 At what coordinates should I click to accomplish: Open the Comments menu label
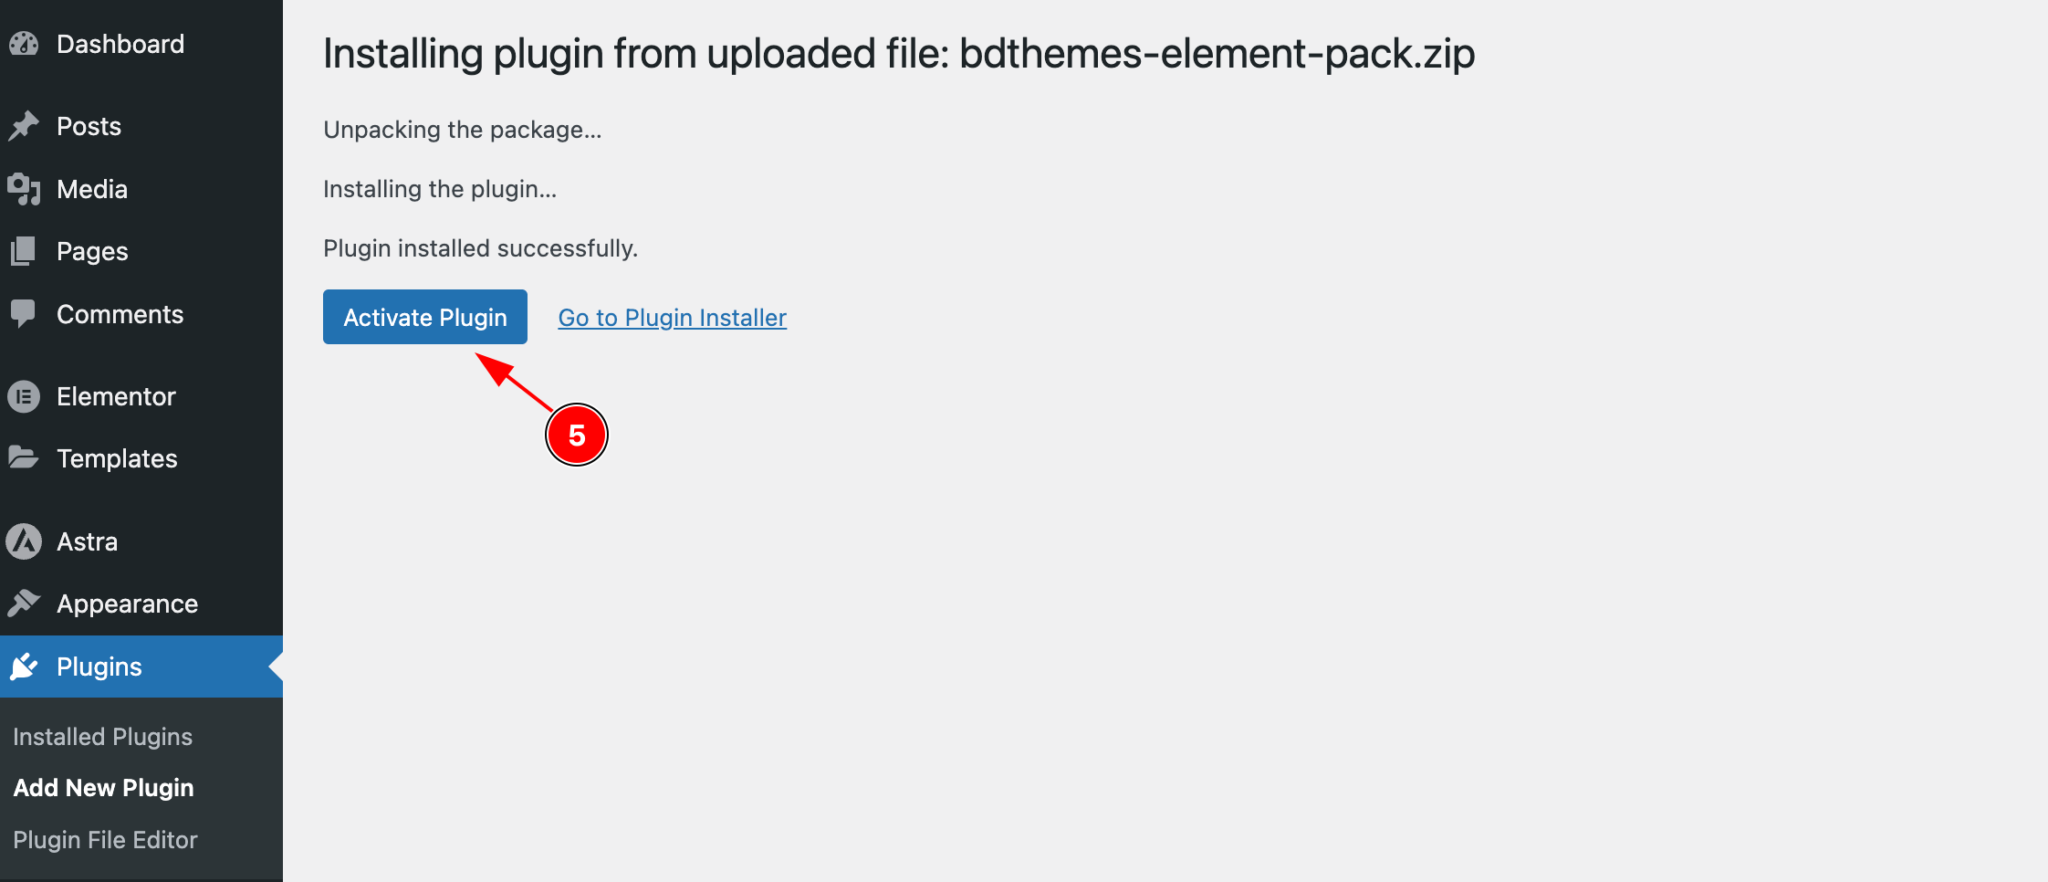[x=120, y=314]
